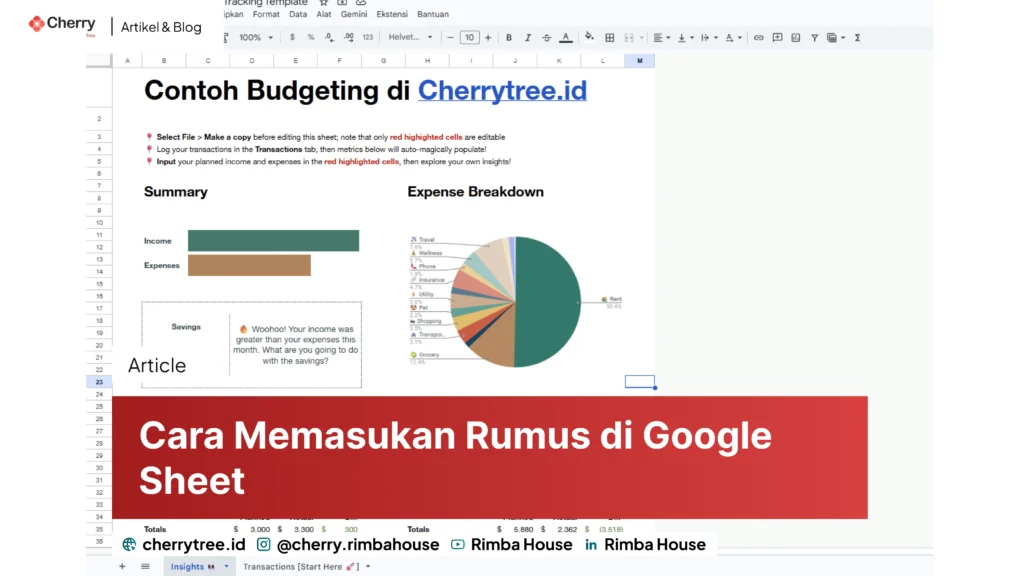Toggle bold formatting
Viewport: 1024px width, 576px height.
(x=509, y=37)
